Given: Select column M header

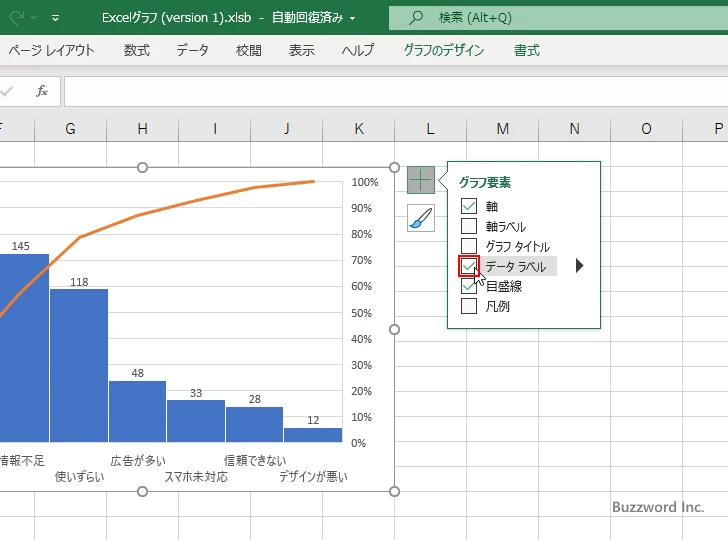Looking at the screenshot, I should 502,129.
